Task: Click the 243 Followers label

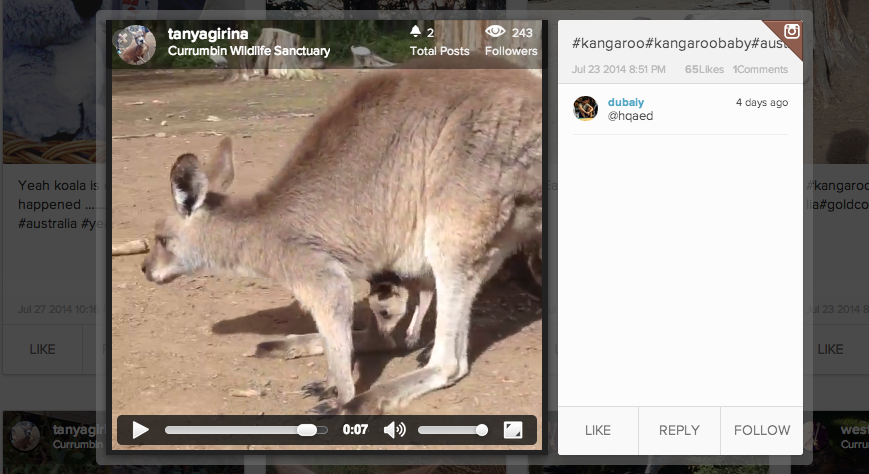Action: pyautogui.click(x=511, y=51)
